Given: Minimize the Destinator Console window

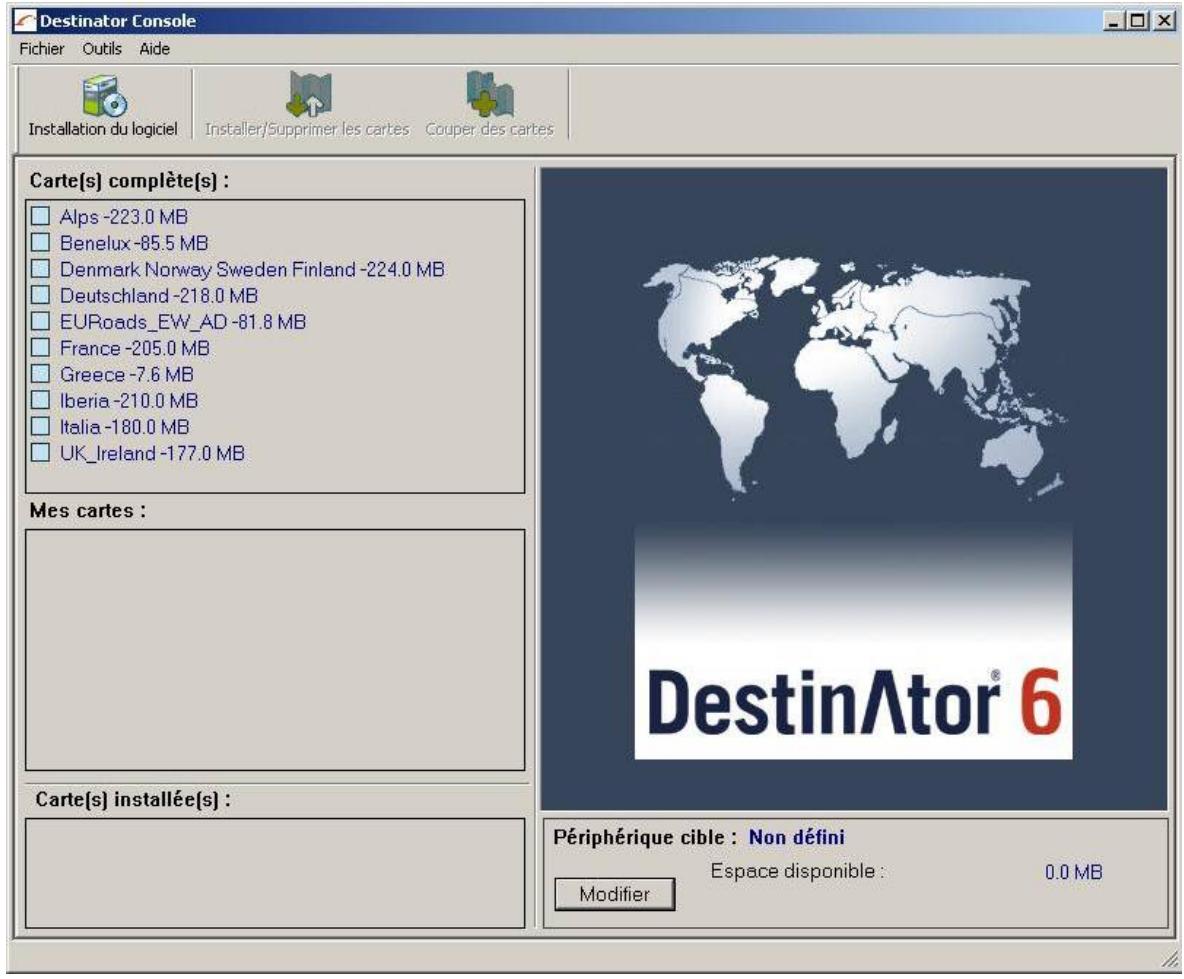Looking at the screenshot, I should (1113, 21).
